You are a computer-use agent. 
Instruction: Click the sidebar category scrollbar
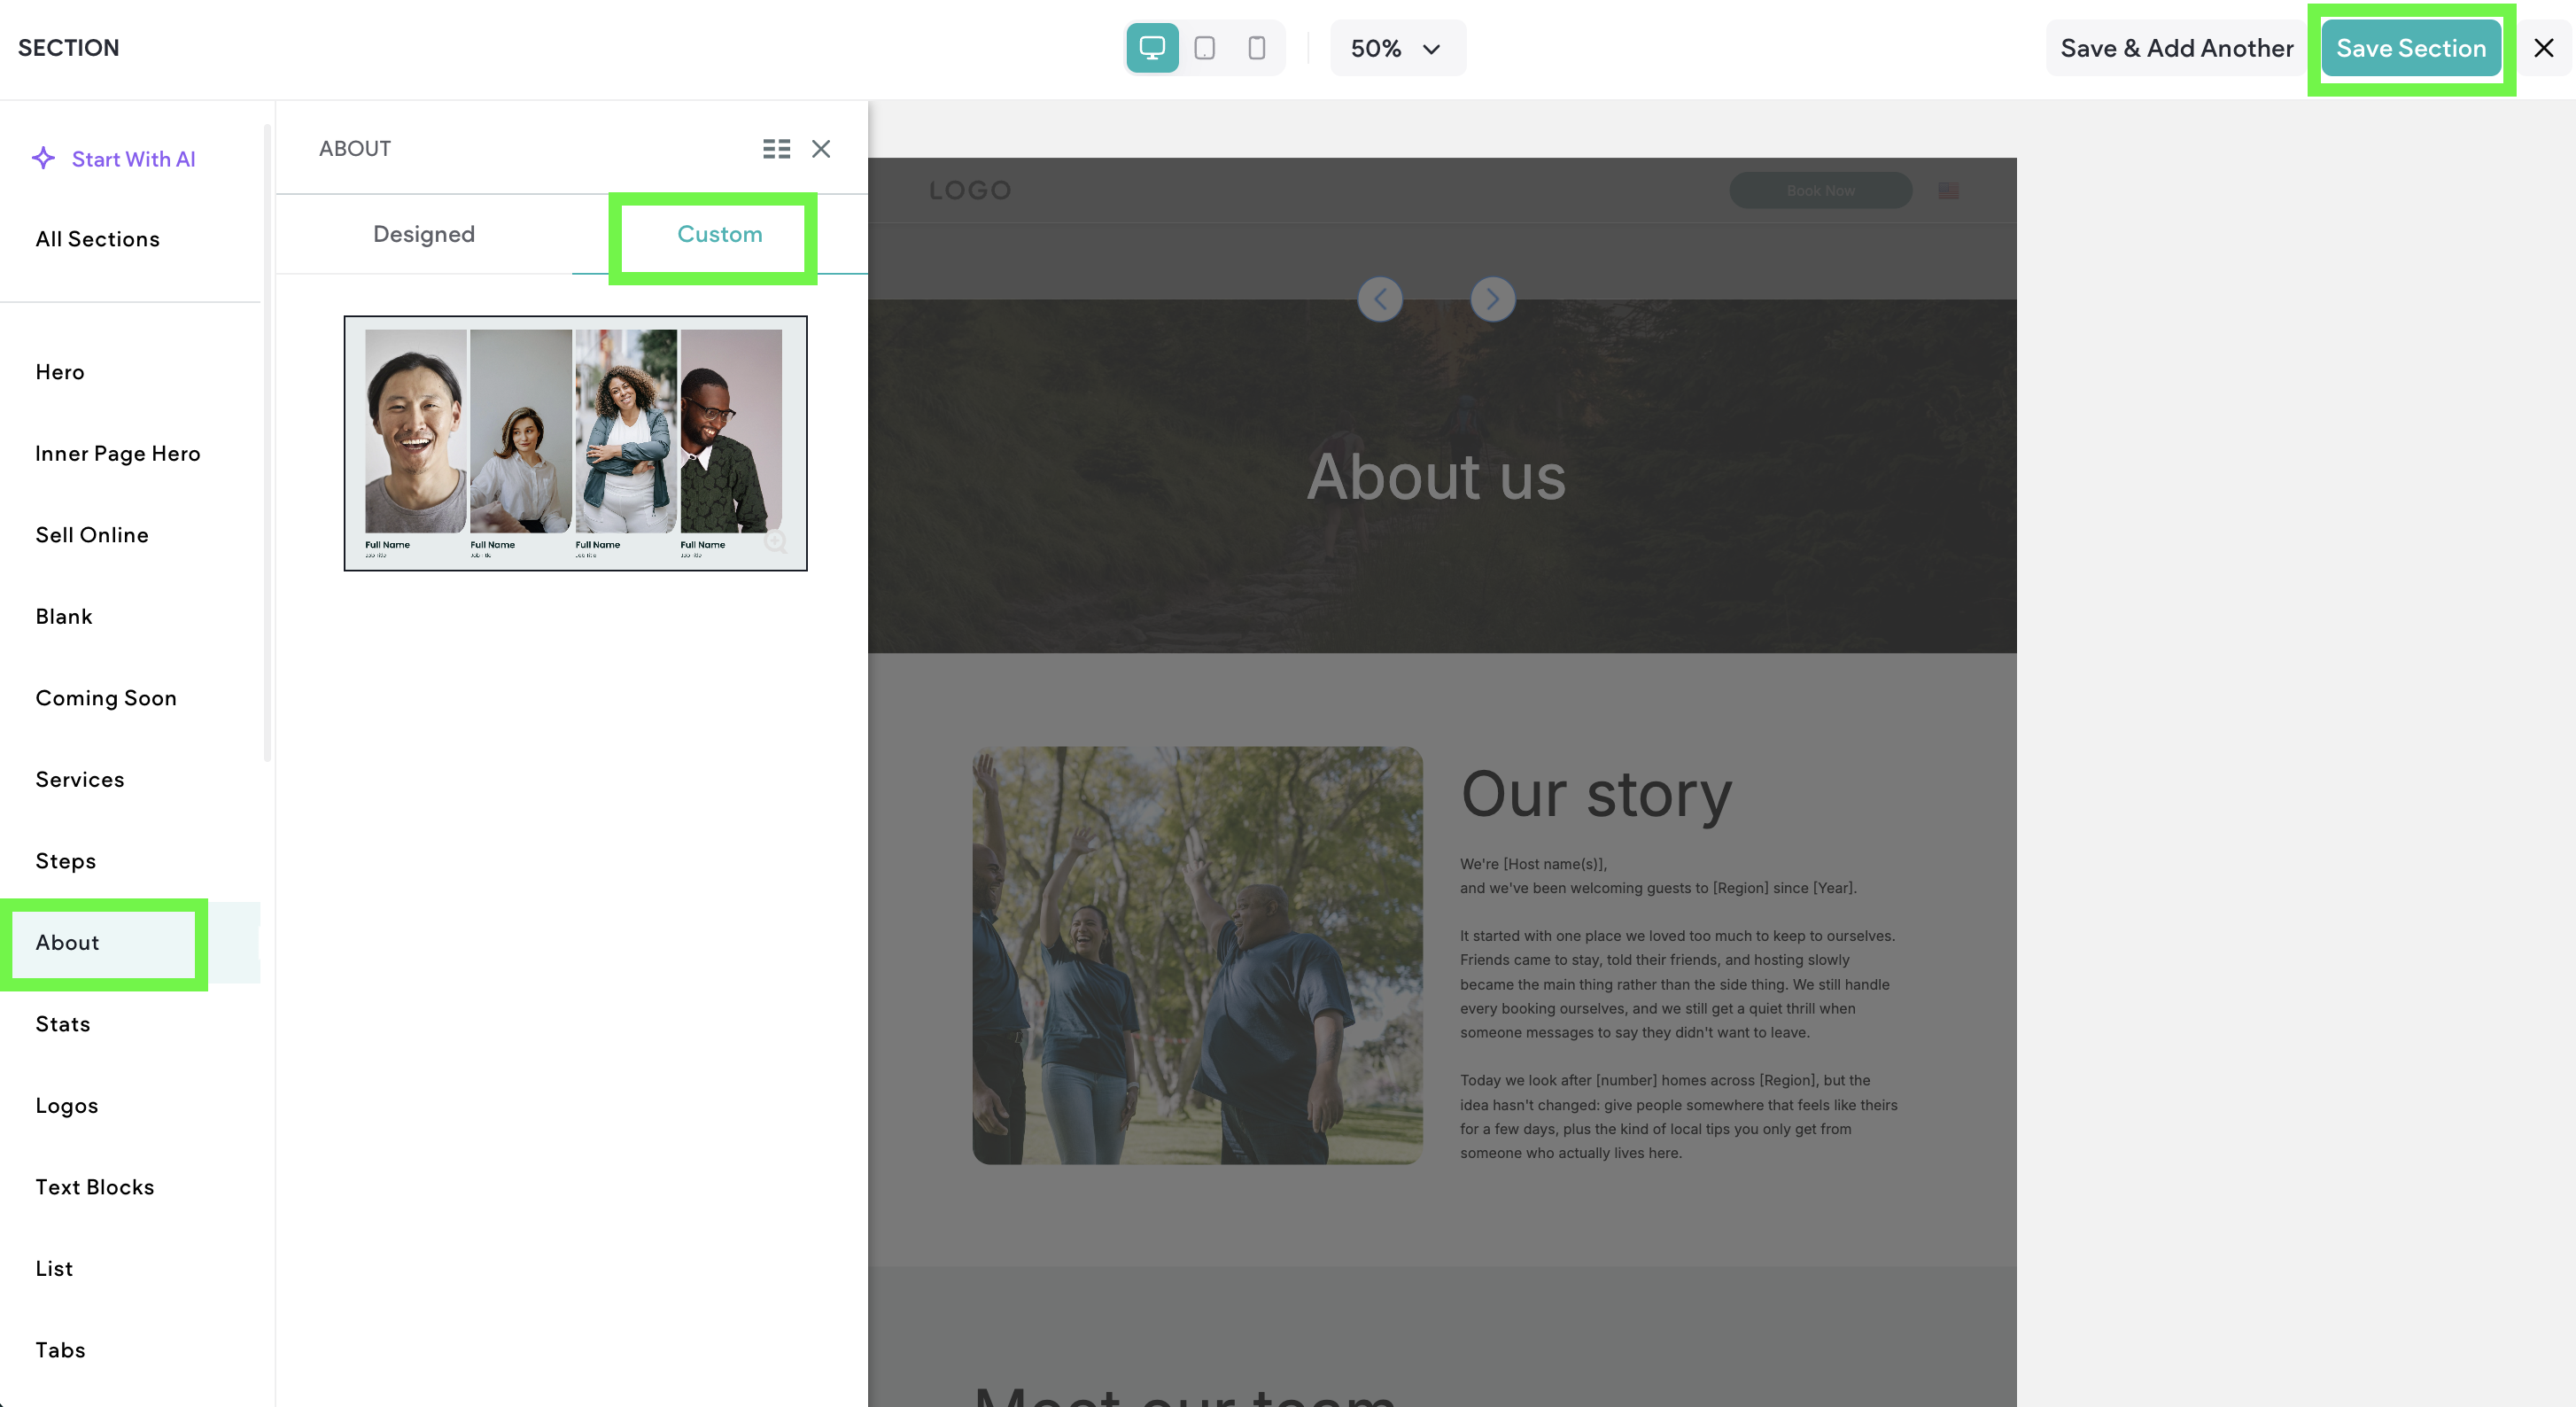pyautogui.click(x=267, y=442)
